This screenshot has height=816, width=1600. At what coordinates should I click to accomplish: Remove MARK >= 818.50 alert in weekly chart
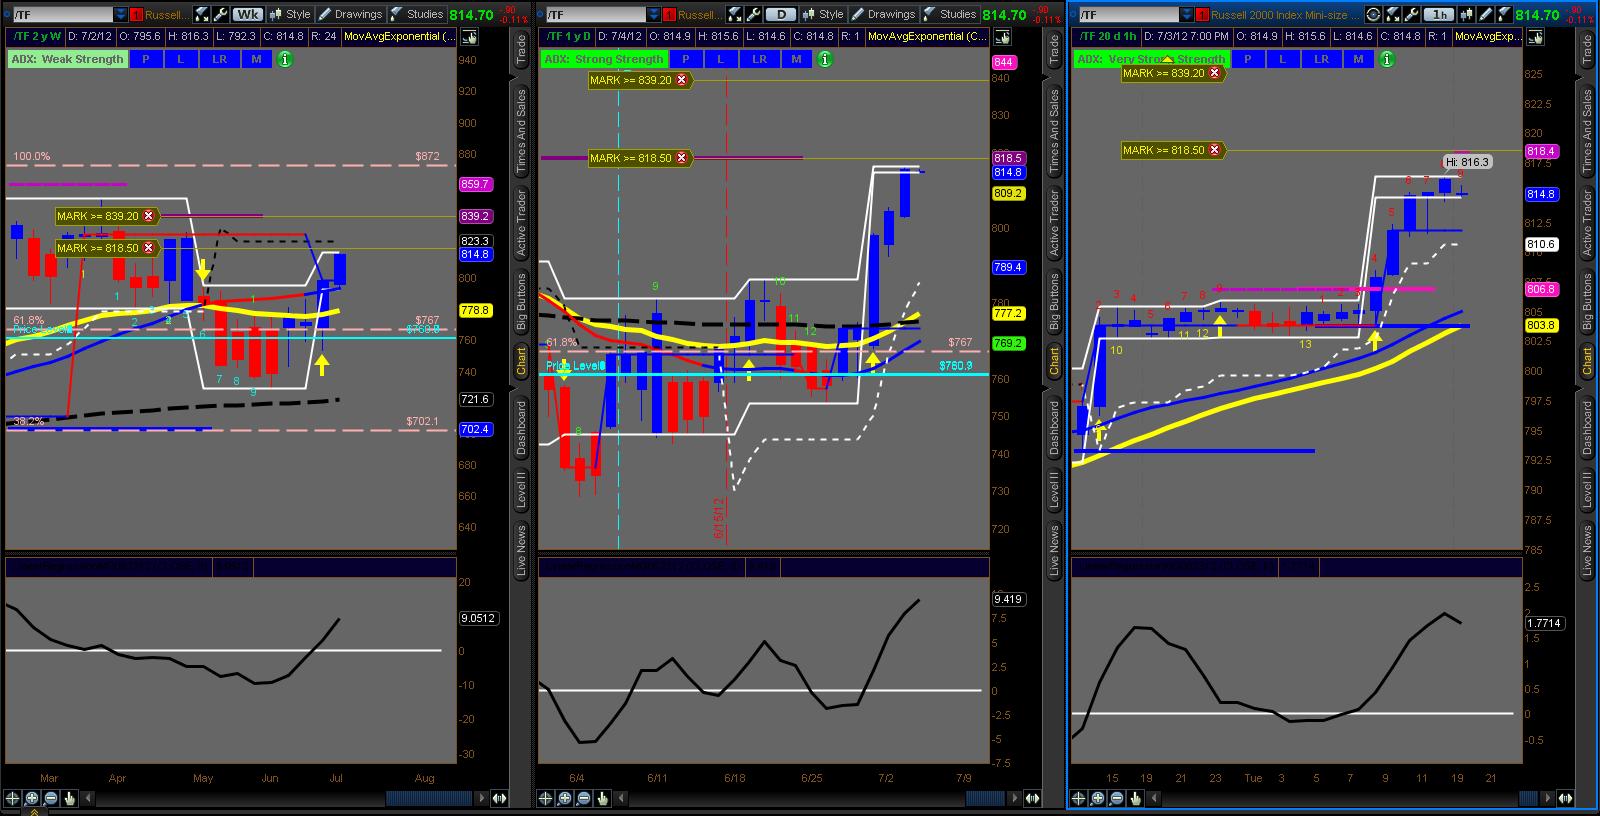click(x=149, y=248)
